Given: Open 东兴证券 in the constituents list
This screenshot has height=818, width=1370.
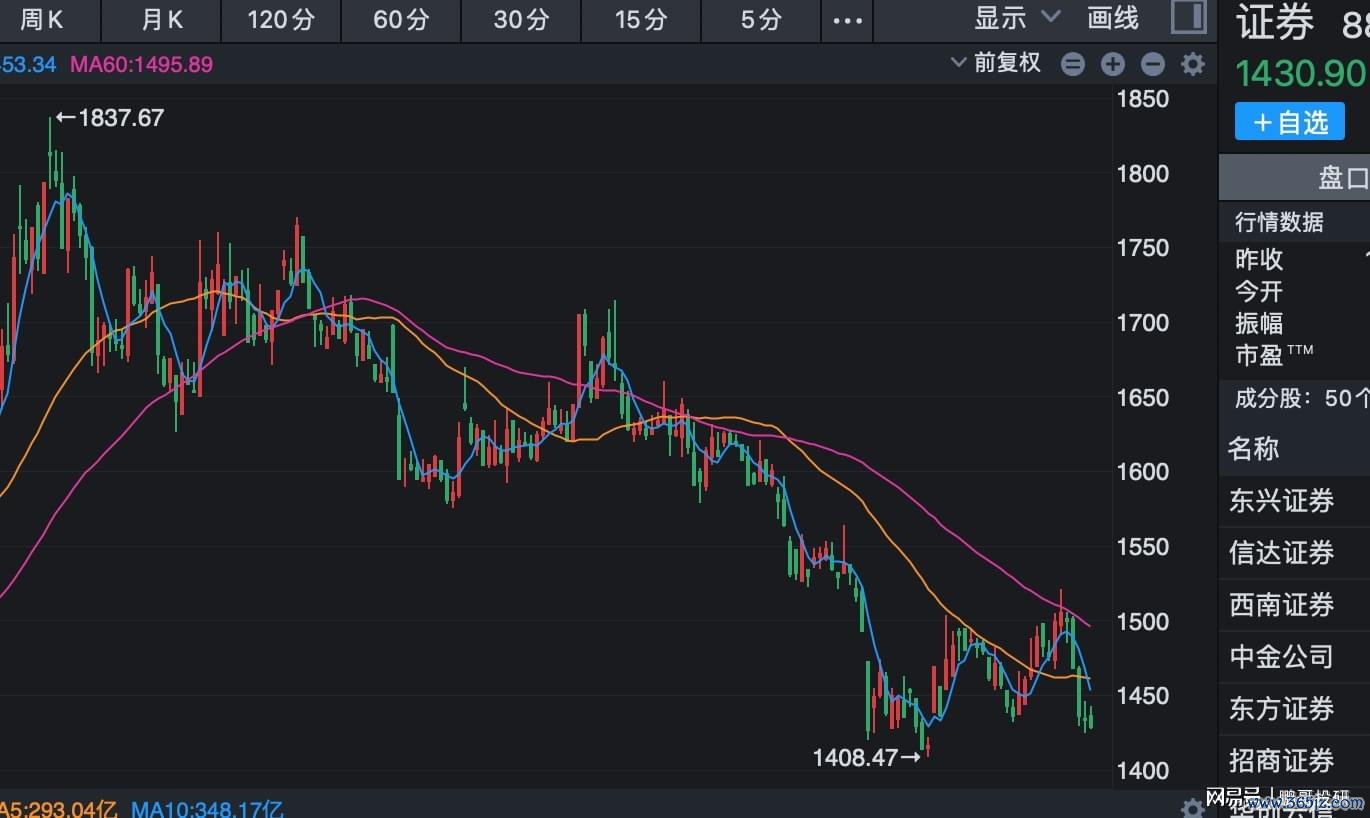Looking at the screenshot, I should point(1281,501).
